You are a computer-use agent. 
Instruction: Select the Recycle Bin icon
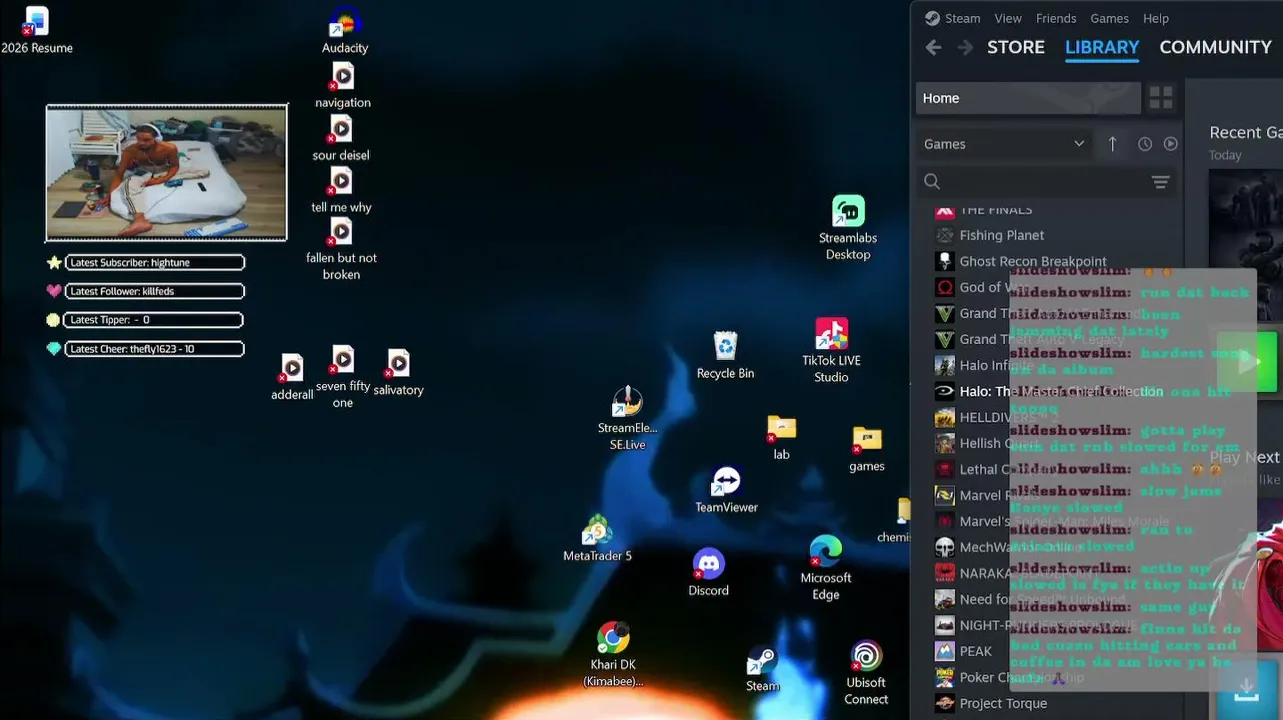pyautogui.click(x=725, y=356)
